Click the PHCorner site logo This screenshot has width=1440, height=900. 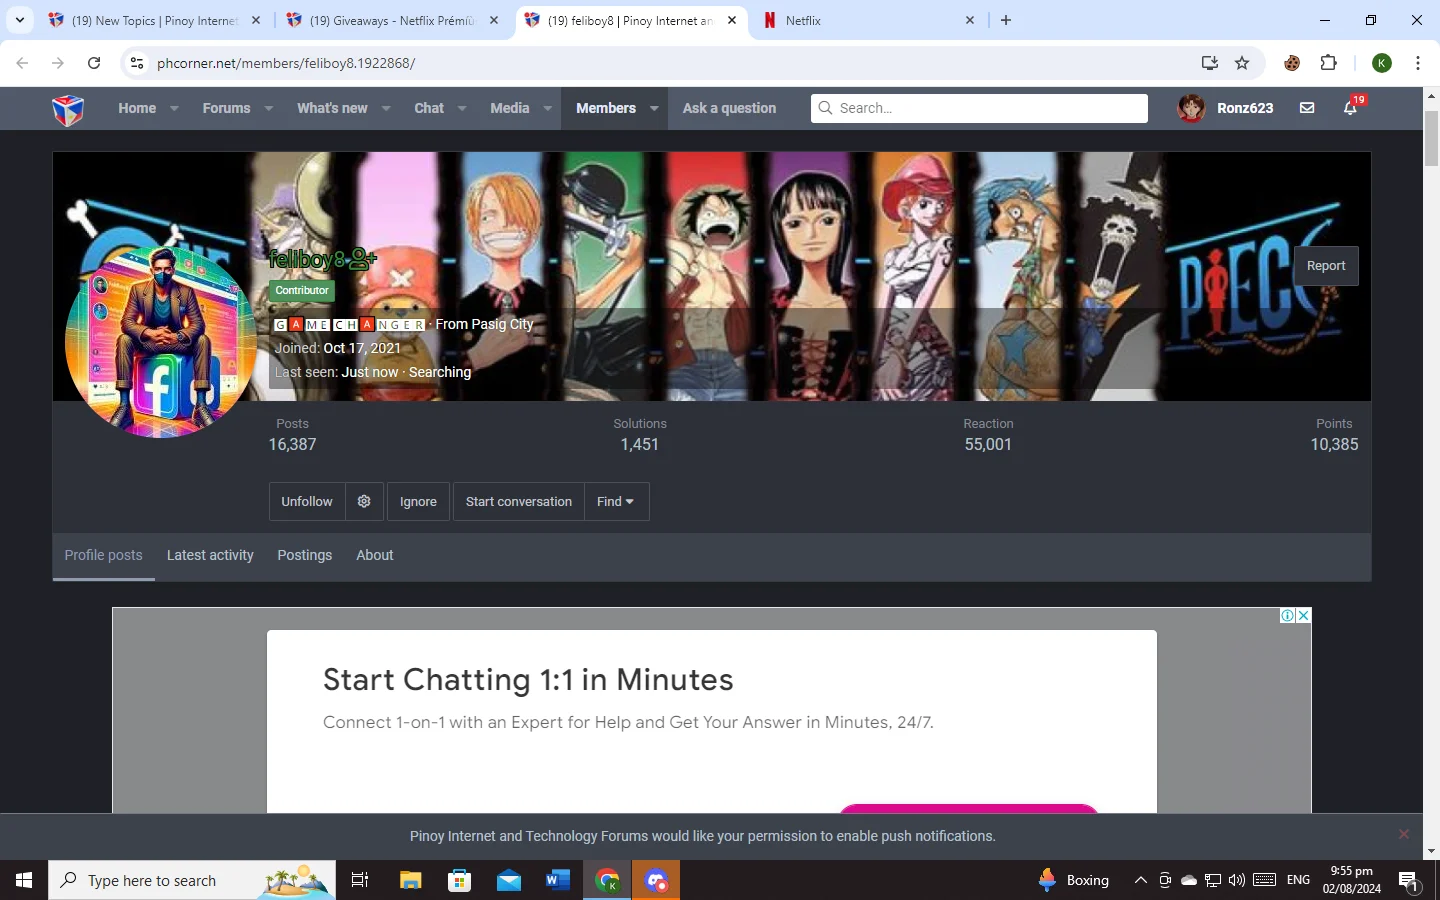coord(68,109)
